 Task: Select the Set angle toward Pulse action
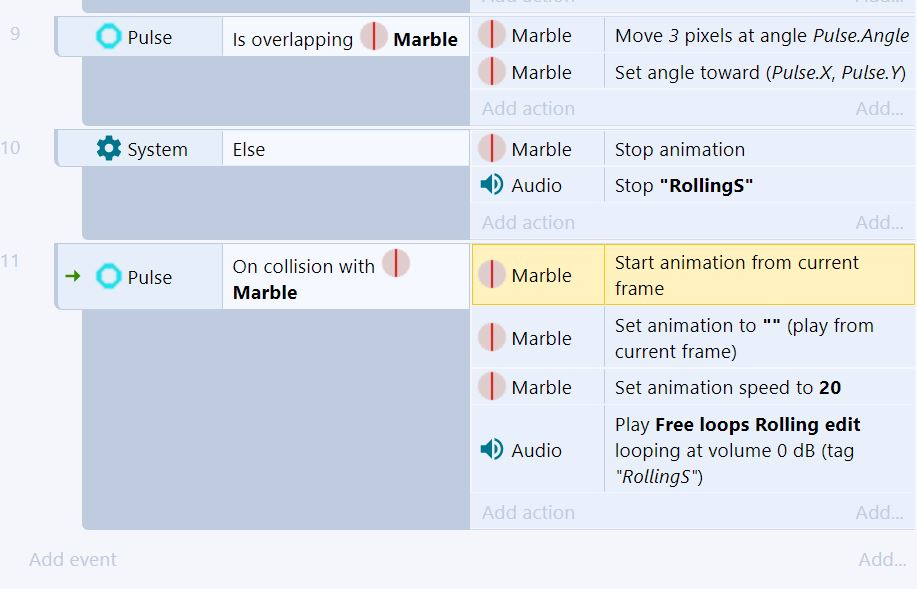[x=758, y=72]
